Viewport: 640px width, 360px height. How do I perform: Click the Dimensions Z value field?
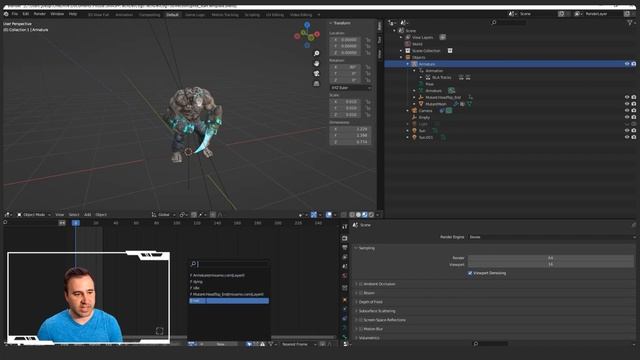[x=350, y=142]
